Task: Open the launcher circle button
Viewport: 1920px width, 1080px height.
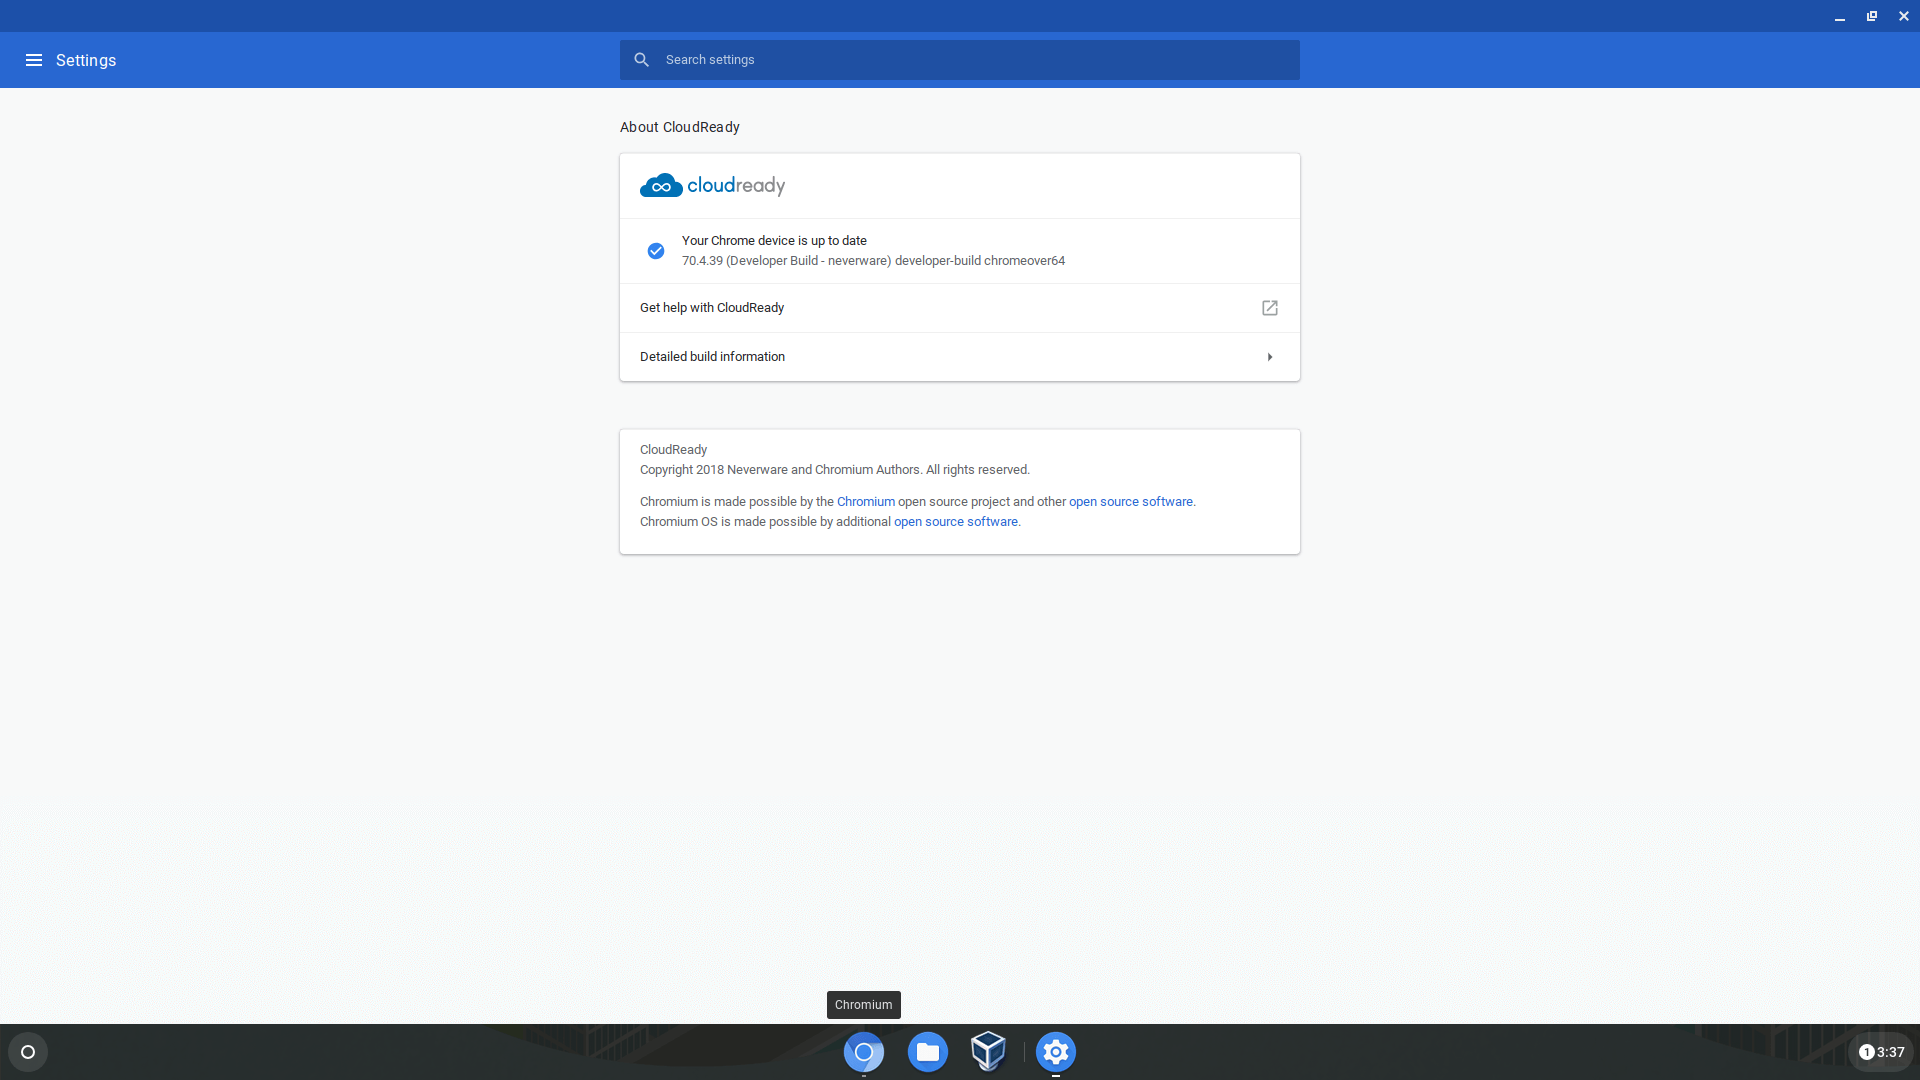Action: [x=28, y=1052]
